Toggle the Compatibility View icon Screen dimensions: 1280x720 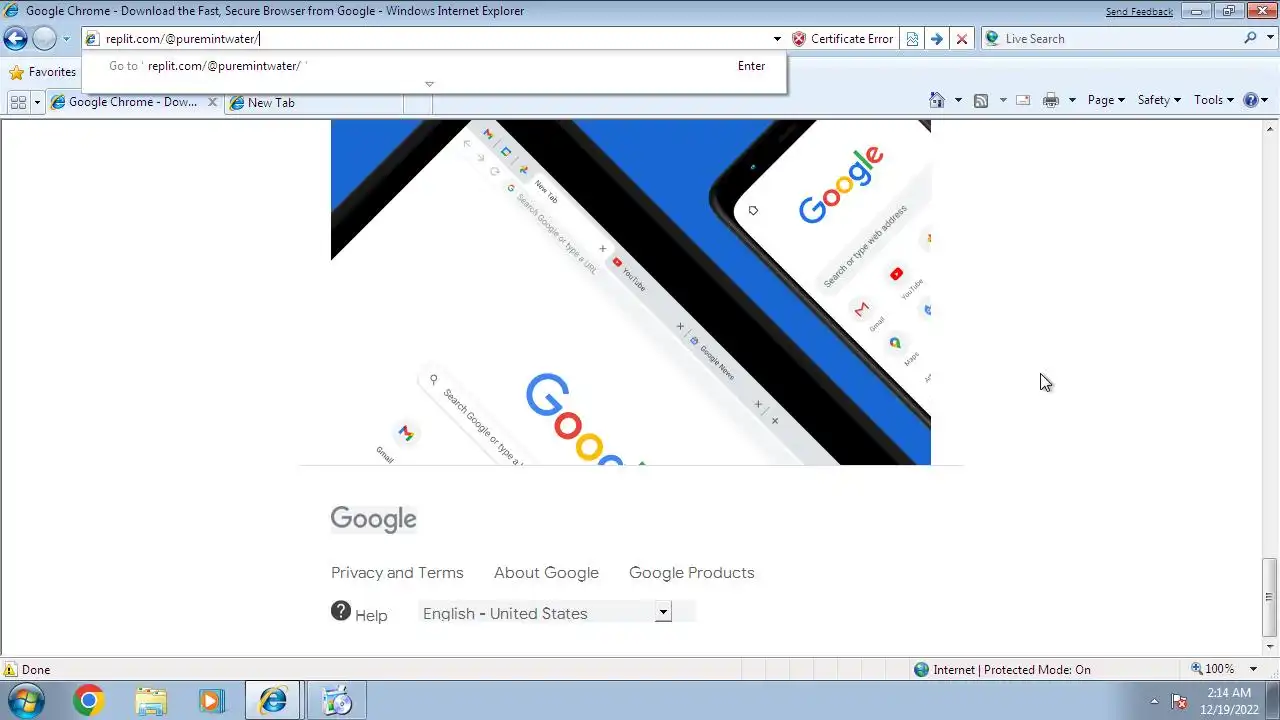click(x=912, y=39)
